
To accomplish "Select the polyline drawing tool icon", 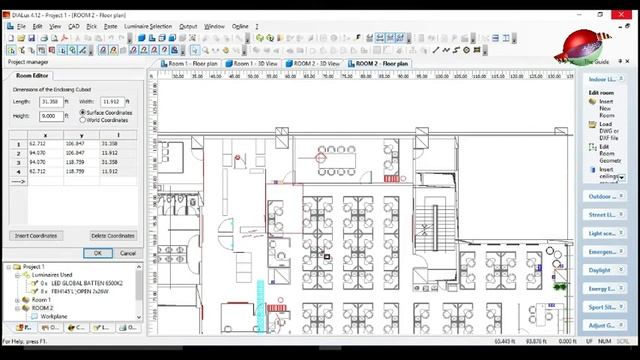I will coord(446,50).
